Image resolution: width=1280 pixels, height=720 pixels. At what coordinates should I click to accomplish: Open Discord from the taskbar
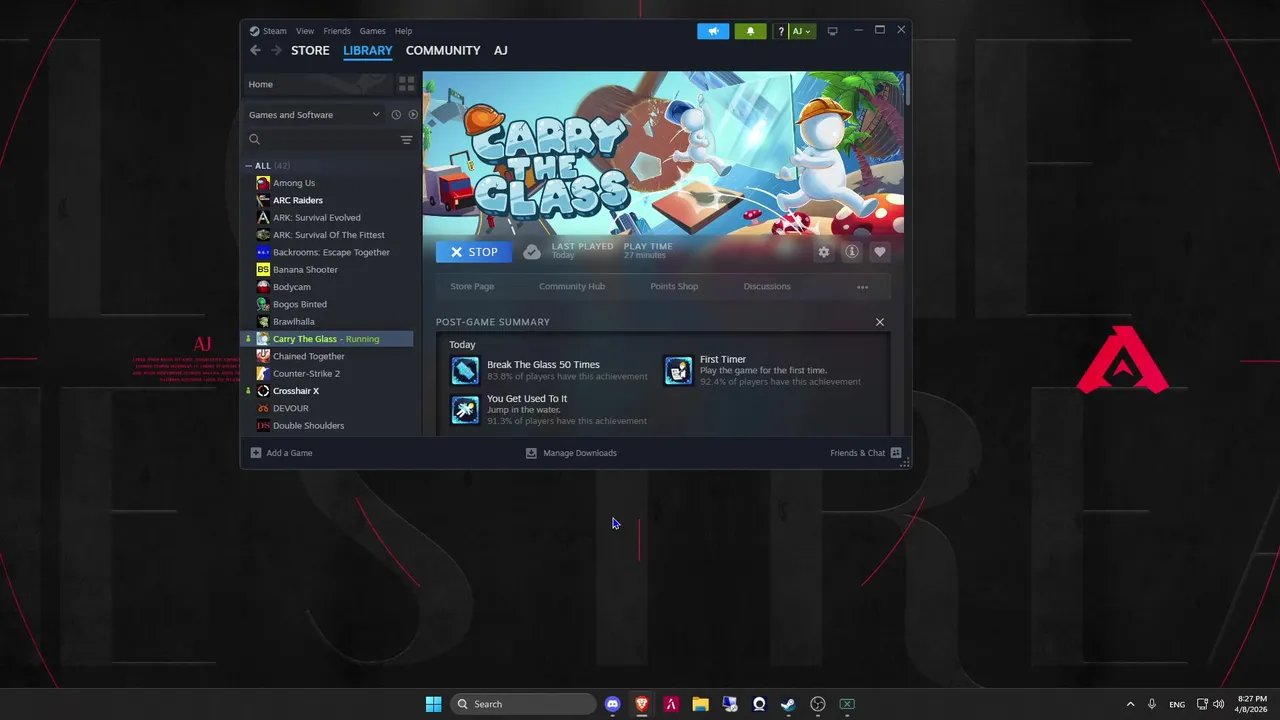[612, 704]
